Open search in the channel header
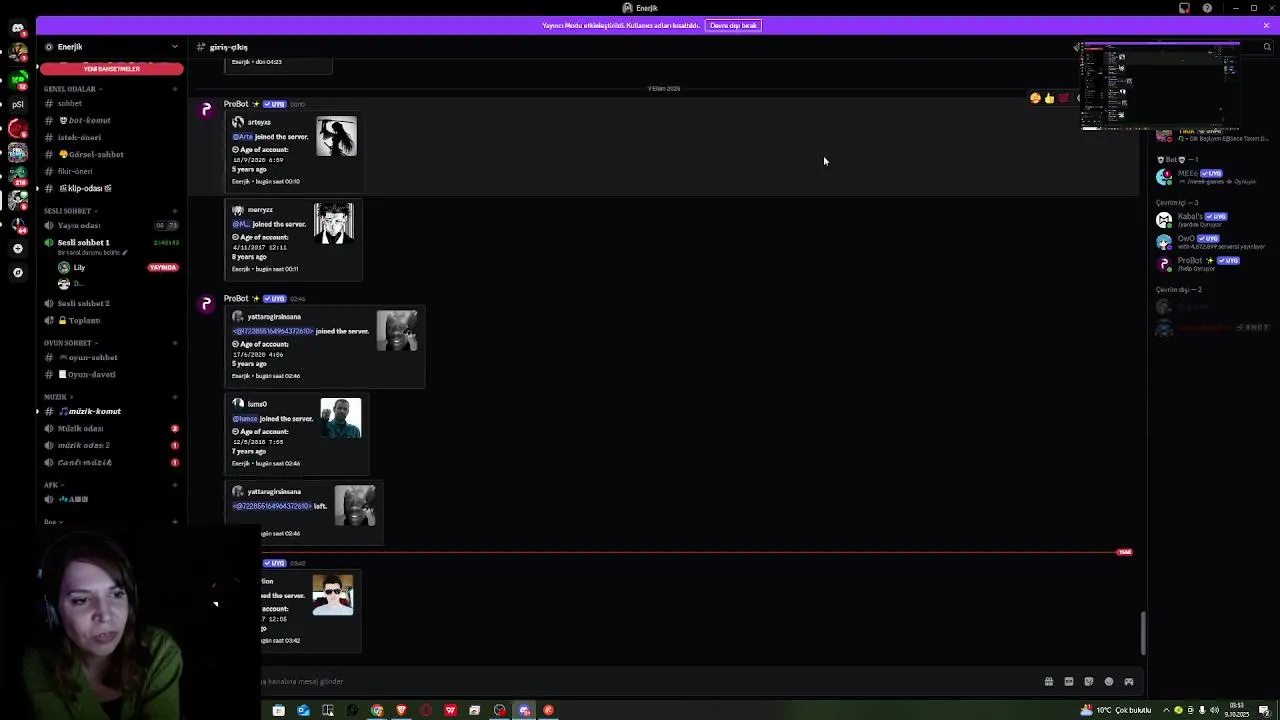Viewport: 1280px width, 720px height. [x=1266, y=47]
